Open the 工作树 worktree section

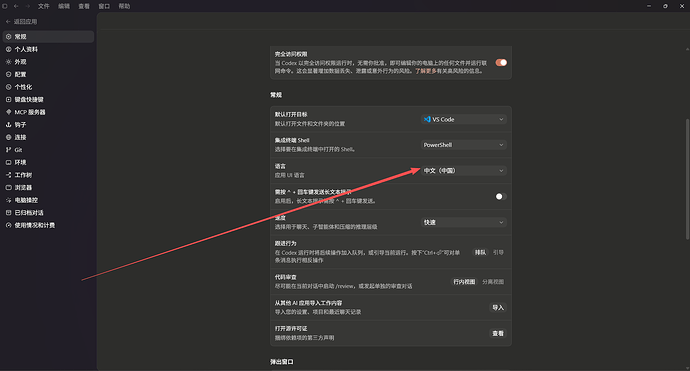tap(48, 175)
